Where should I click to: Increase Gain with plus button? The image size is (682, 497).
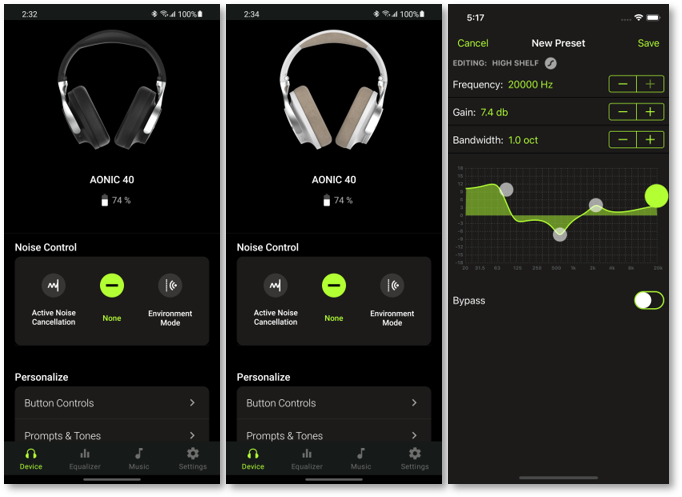(x=650, y=112)
